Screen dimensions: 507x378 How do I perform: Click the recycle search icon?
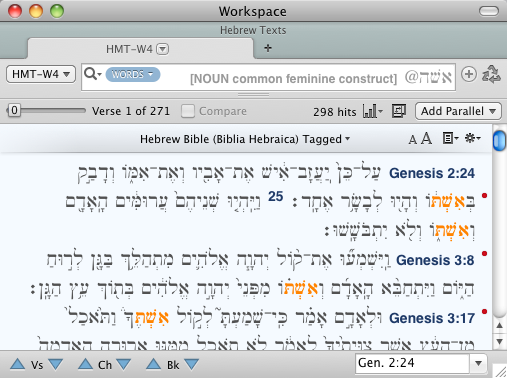coord(491,74)
